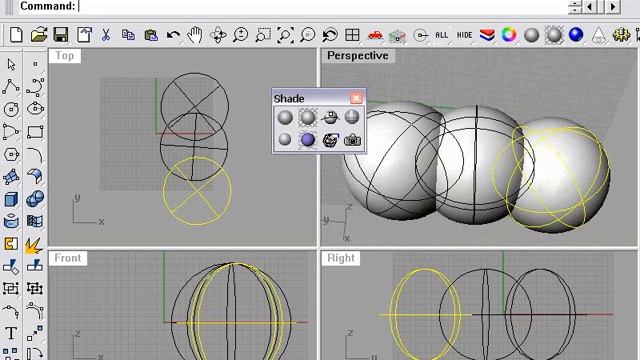
Task: Select the Pan hand tool
Action: pyautogui.click(x=195, y=35)
